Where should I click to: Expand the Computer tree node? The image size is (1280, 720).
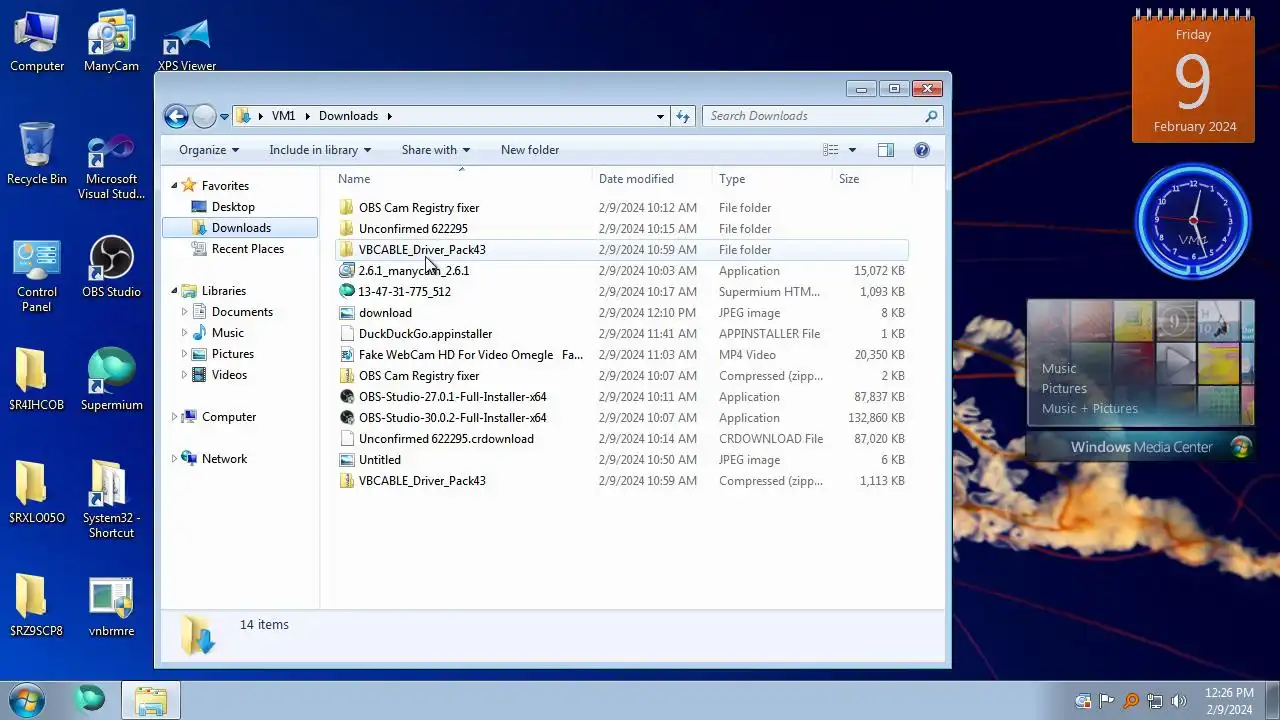[174, 417]
